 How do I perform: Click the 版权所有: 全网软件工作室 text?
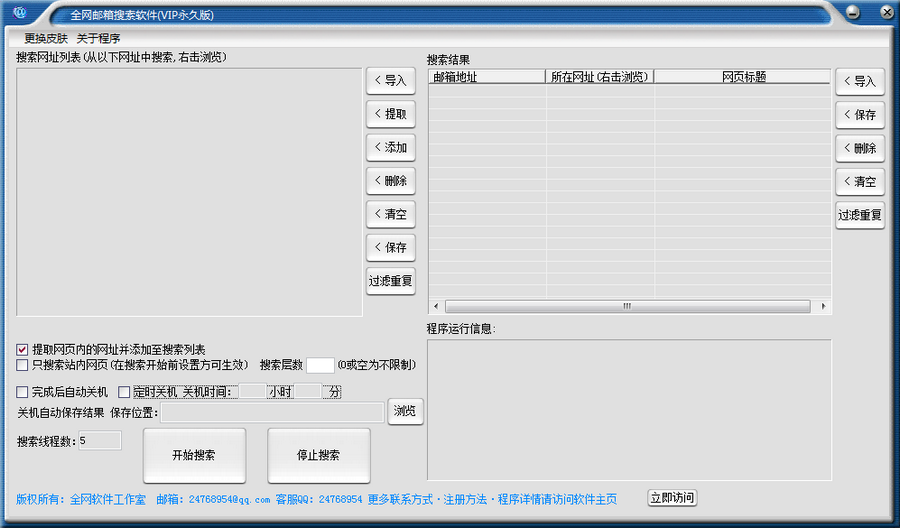point(81,500)
